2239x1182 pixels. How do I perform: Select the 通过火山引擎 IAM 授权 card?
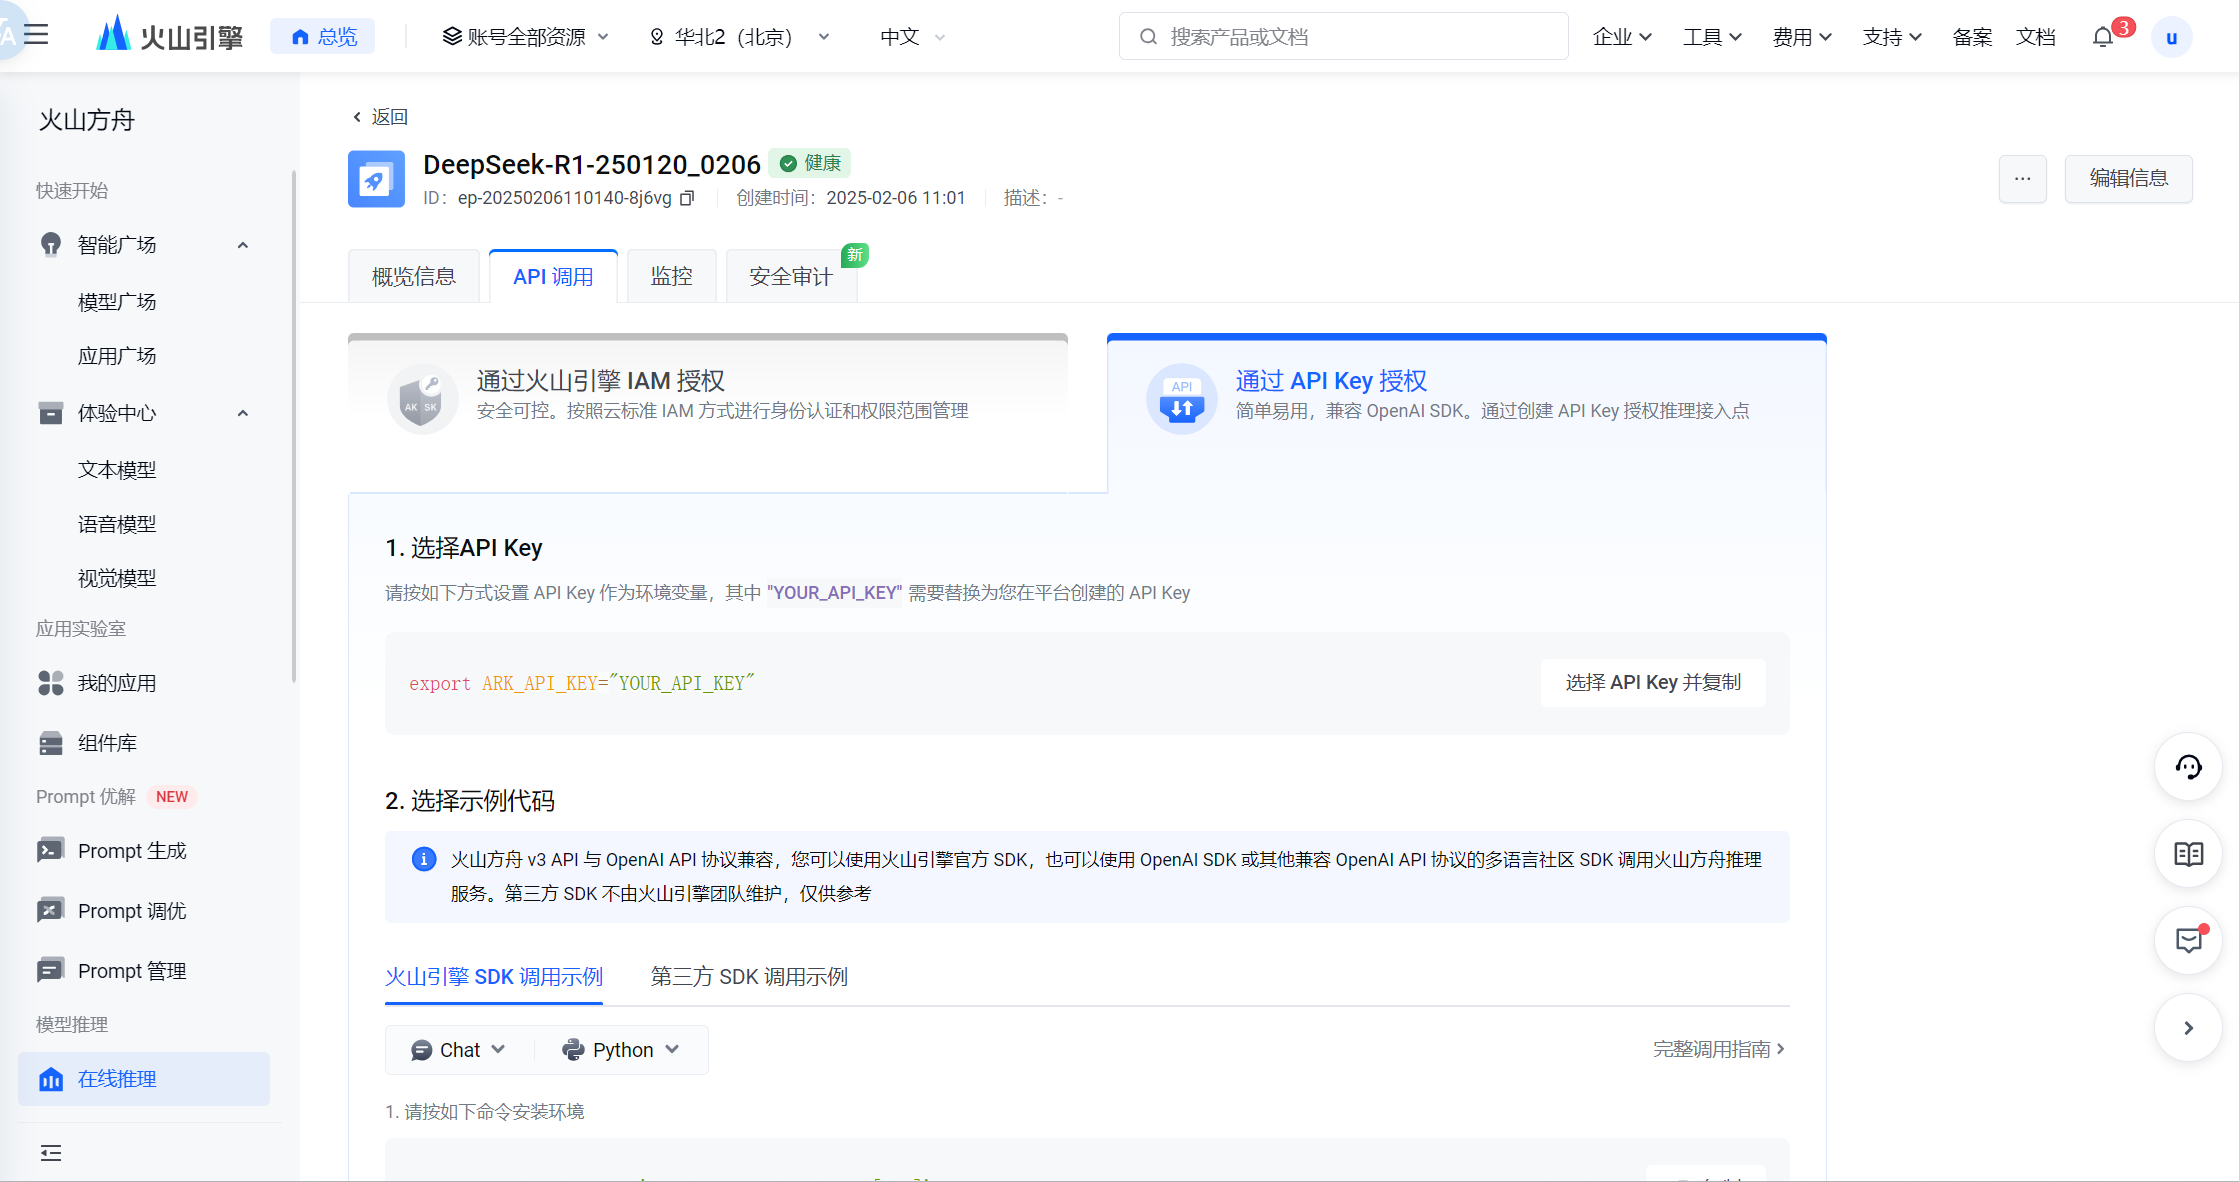coord(708,413)
